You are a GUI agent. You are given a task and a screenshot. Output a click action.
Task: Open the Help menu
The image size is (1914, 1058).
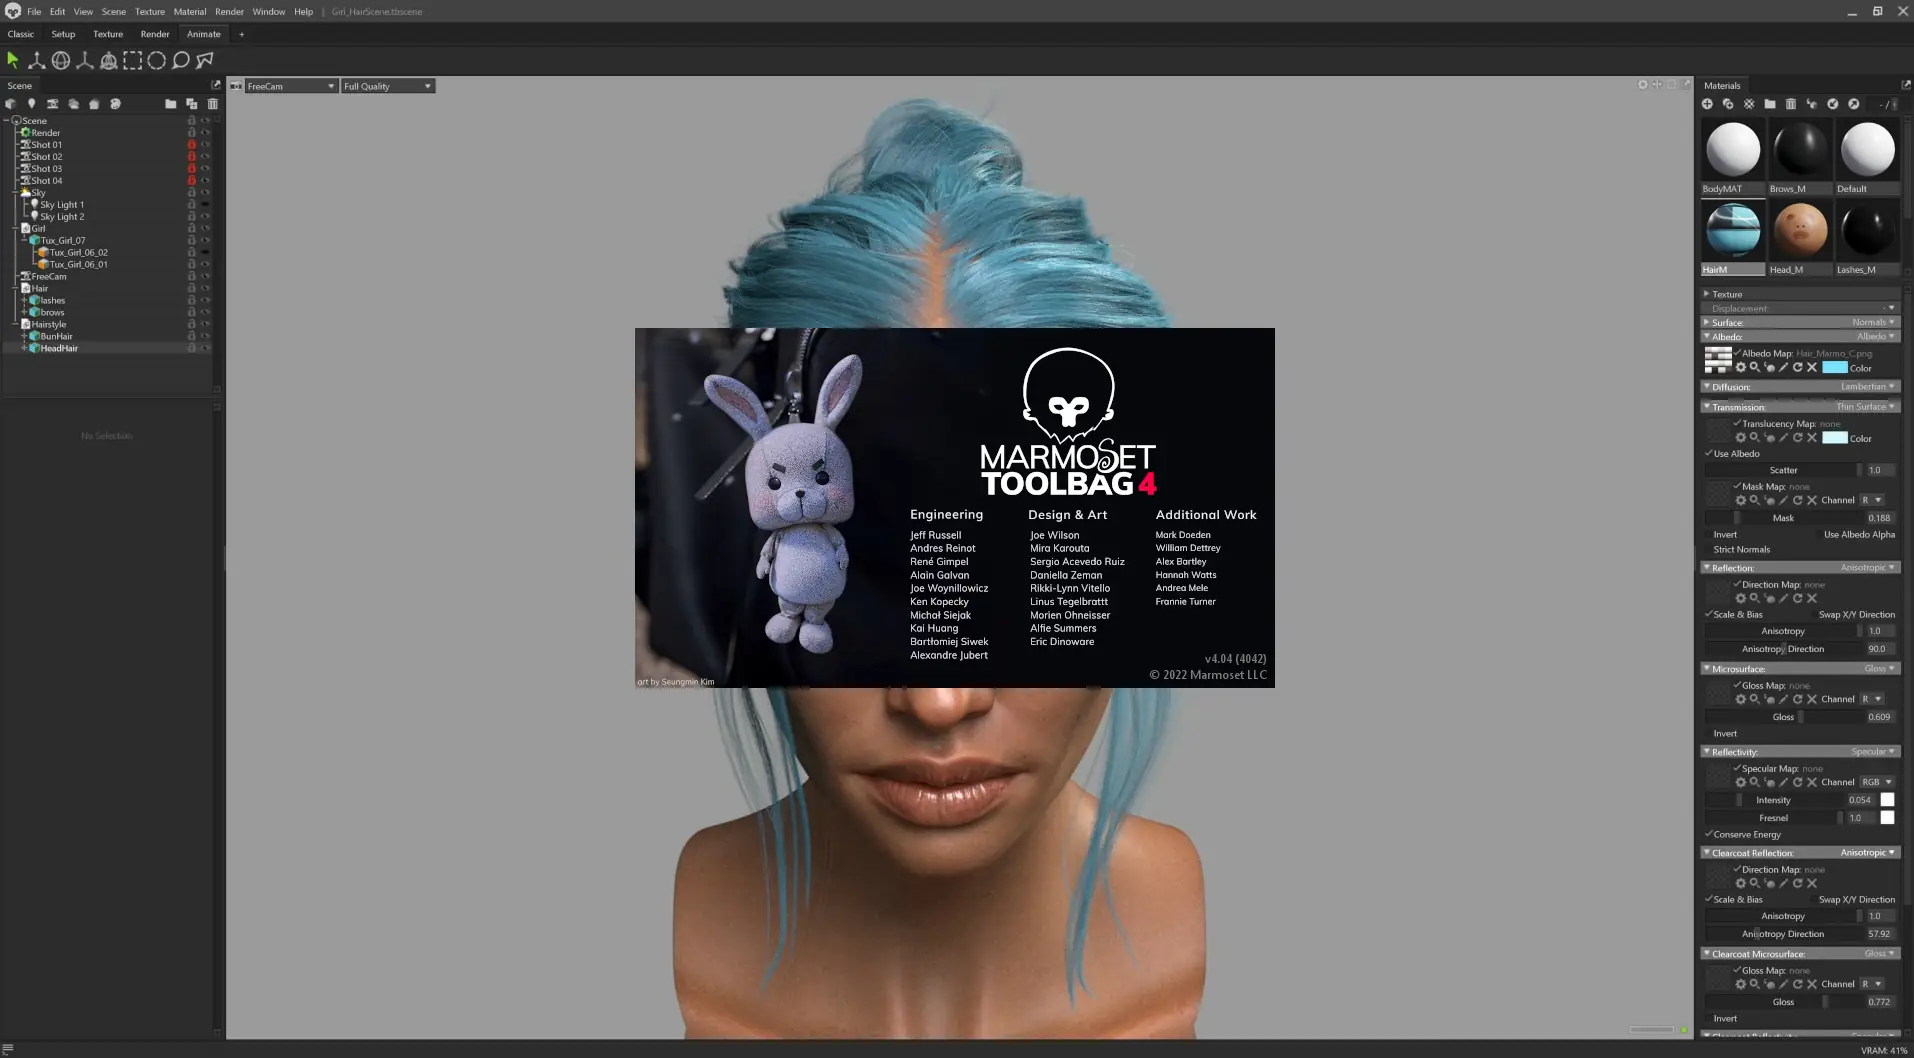303,11
